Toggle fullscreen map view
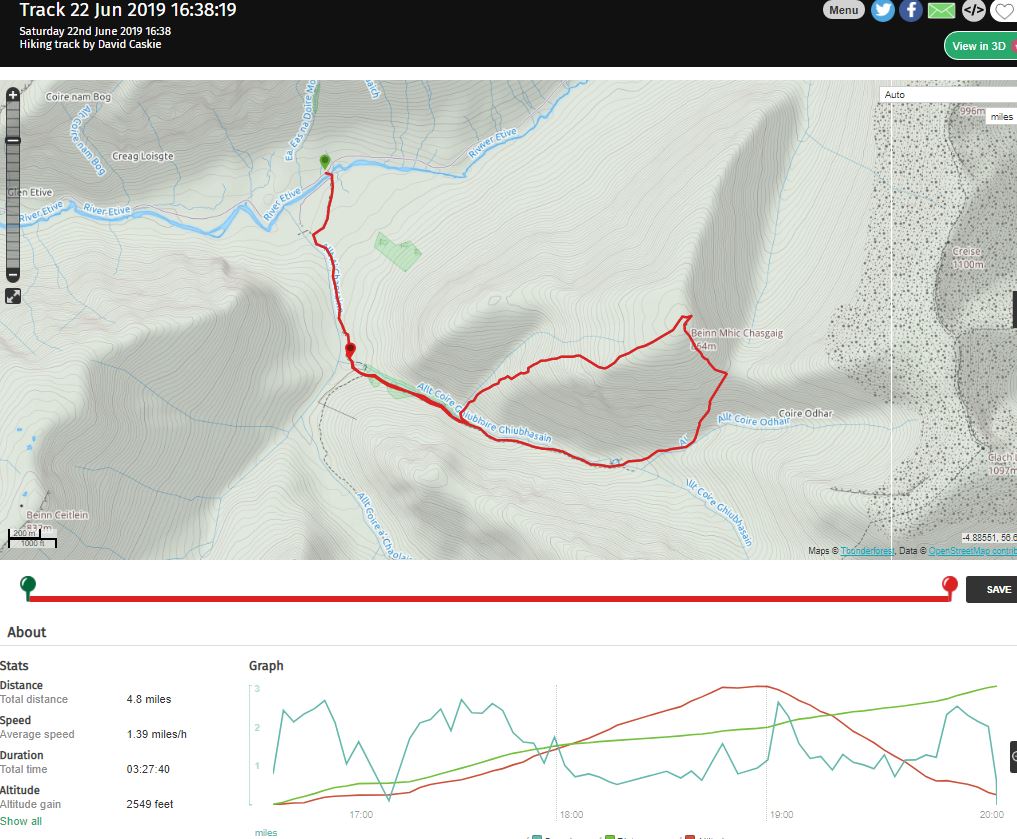This screenshot has width=1017, height=839. click(x=13, y=296)
